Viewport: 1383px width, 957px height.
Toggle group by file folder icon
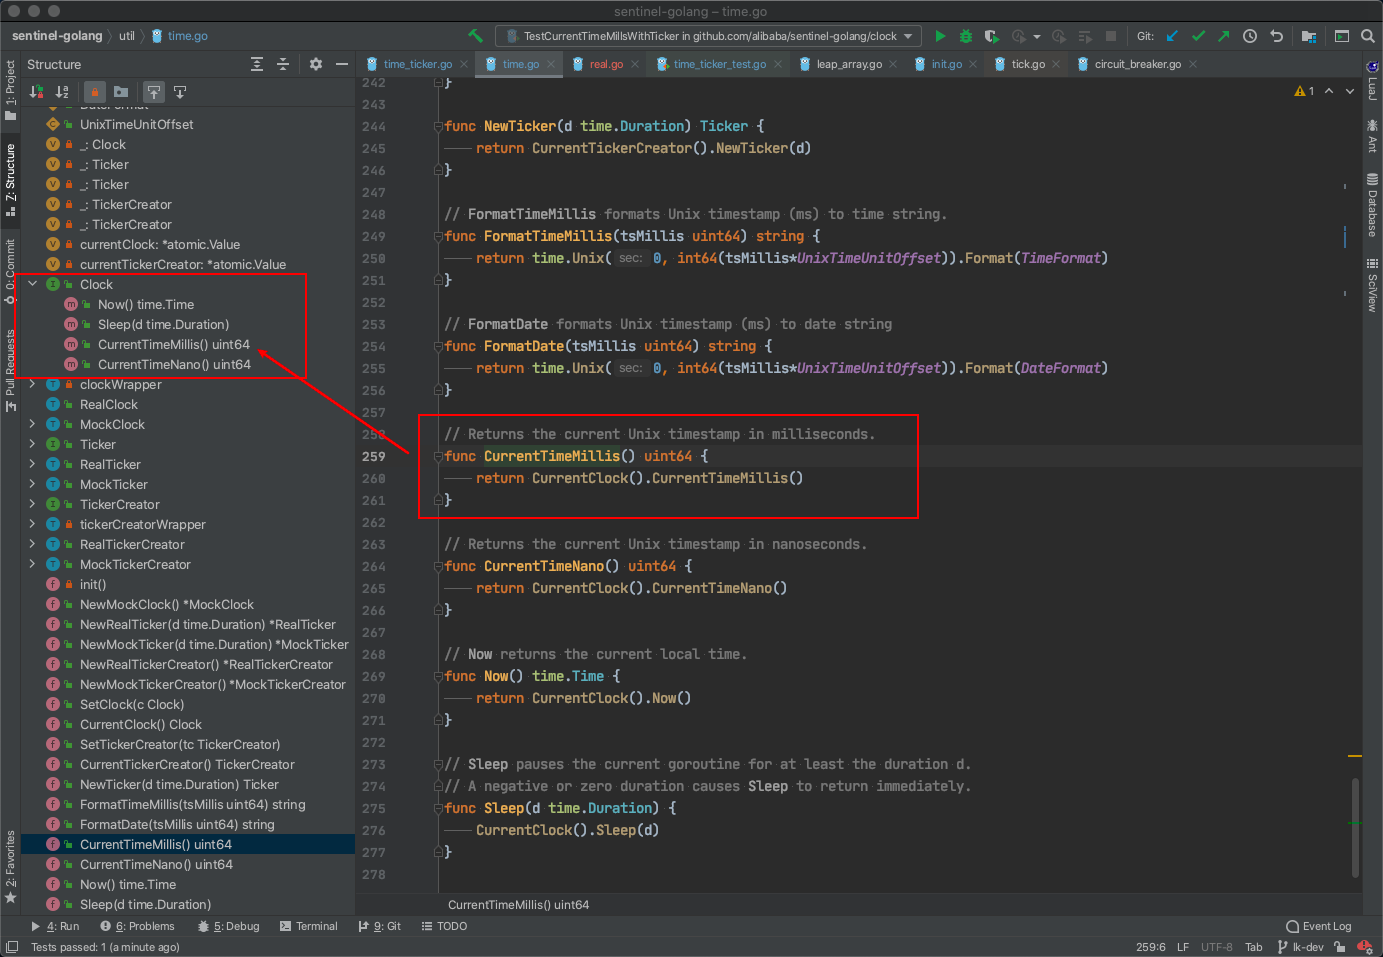pos(121,92)
